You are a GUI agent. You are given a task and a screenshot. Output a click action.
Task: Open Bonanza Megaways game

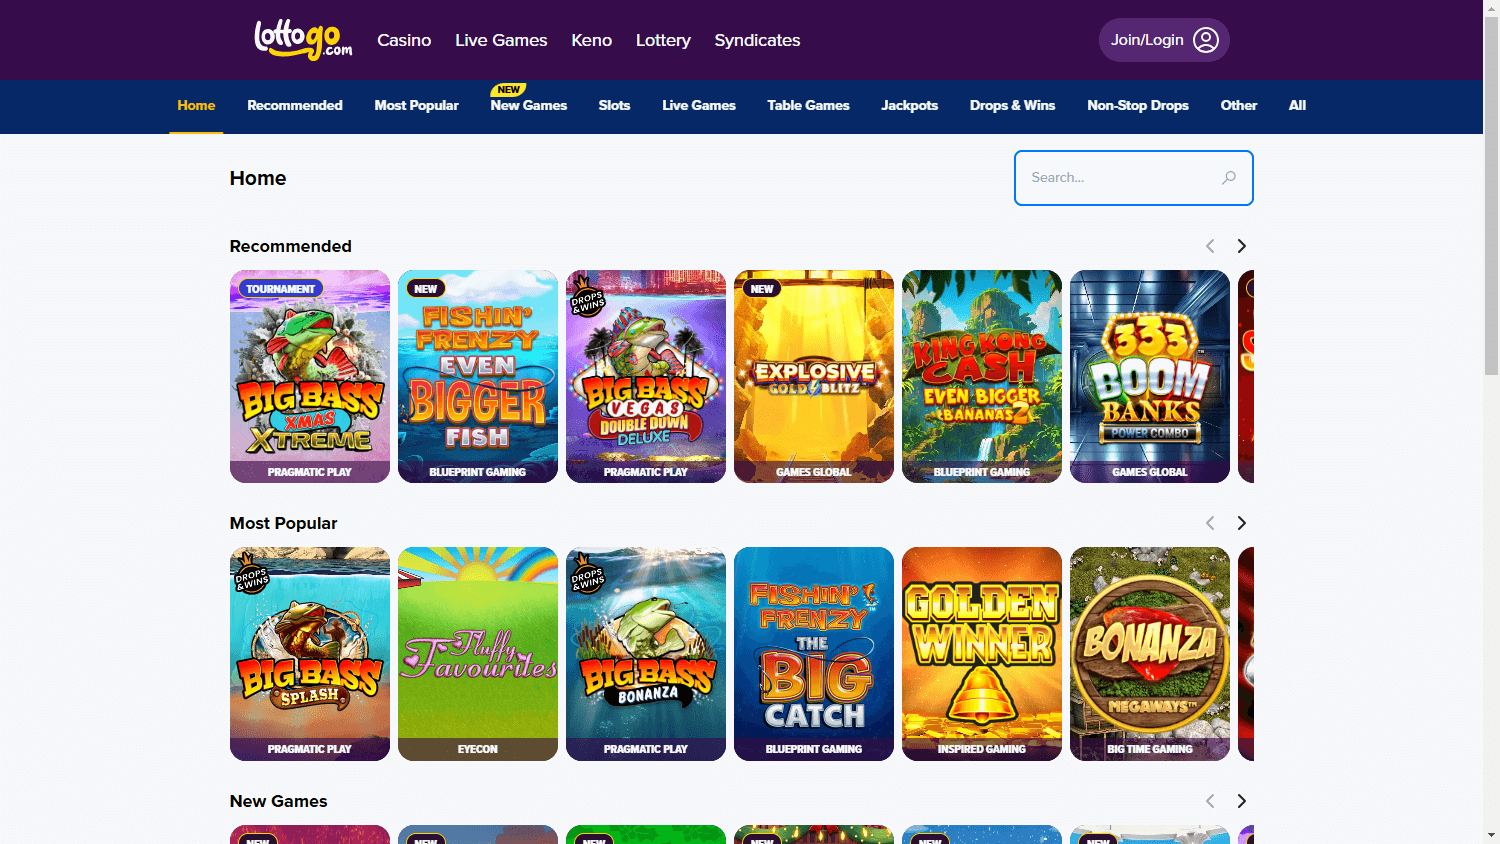(x=1150, y=654)
